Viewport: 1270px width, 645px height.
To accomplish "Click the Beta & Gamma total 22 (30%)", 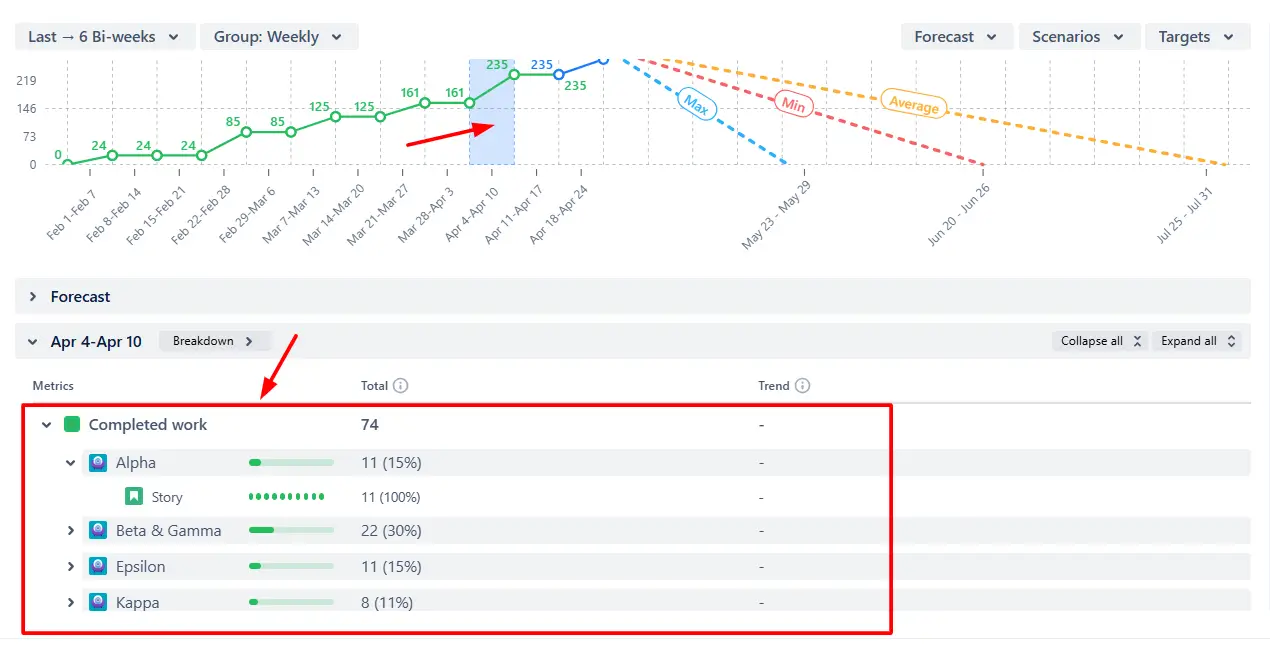I will point(391,531).
